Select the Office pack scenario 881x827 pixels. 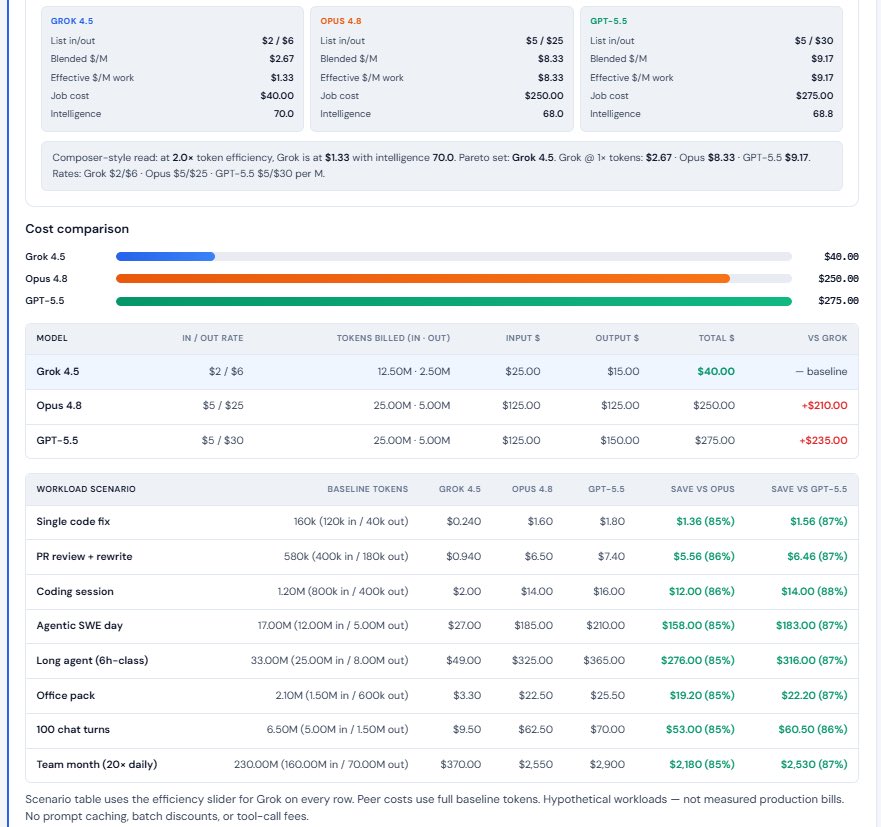click(x=66, y=695)
